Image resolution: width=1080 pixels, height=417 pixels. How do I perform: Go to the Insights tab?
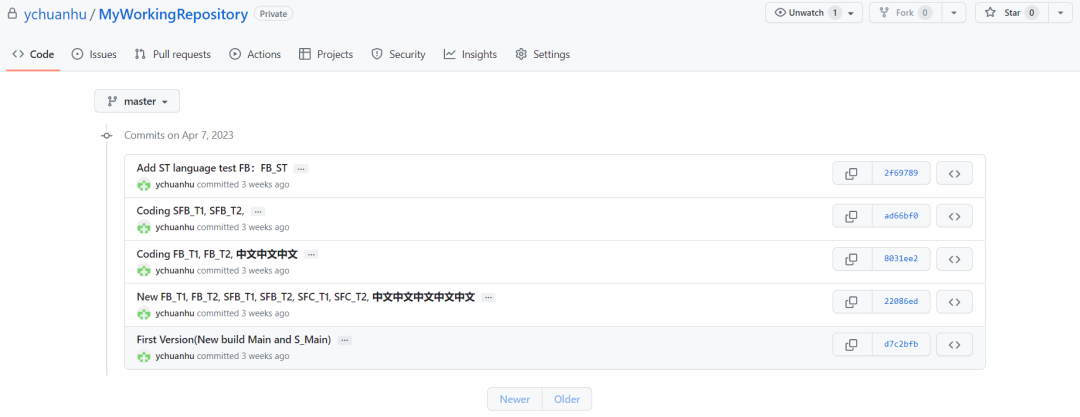point(470,54)
